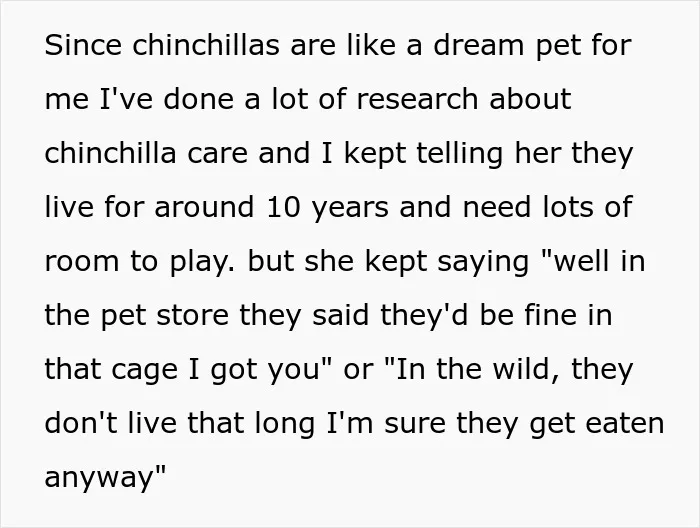The height and width of the screenshot is (528, 700).
Task: Click the word "play." in fifth line
Action: [201, 263]
